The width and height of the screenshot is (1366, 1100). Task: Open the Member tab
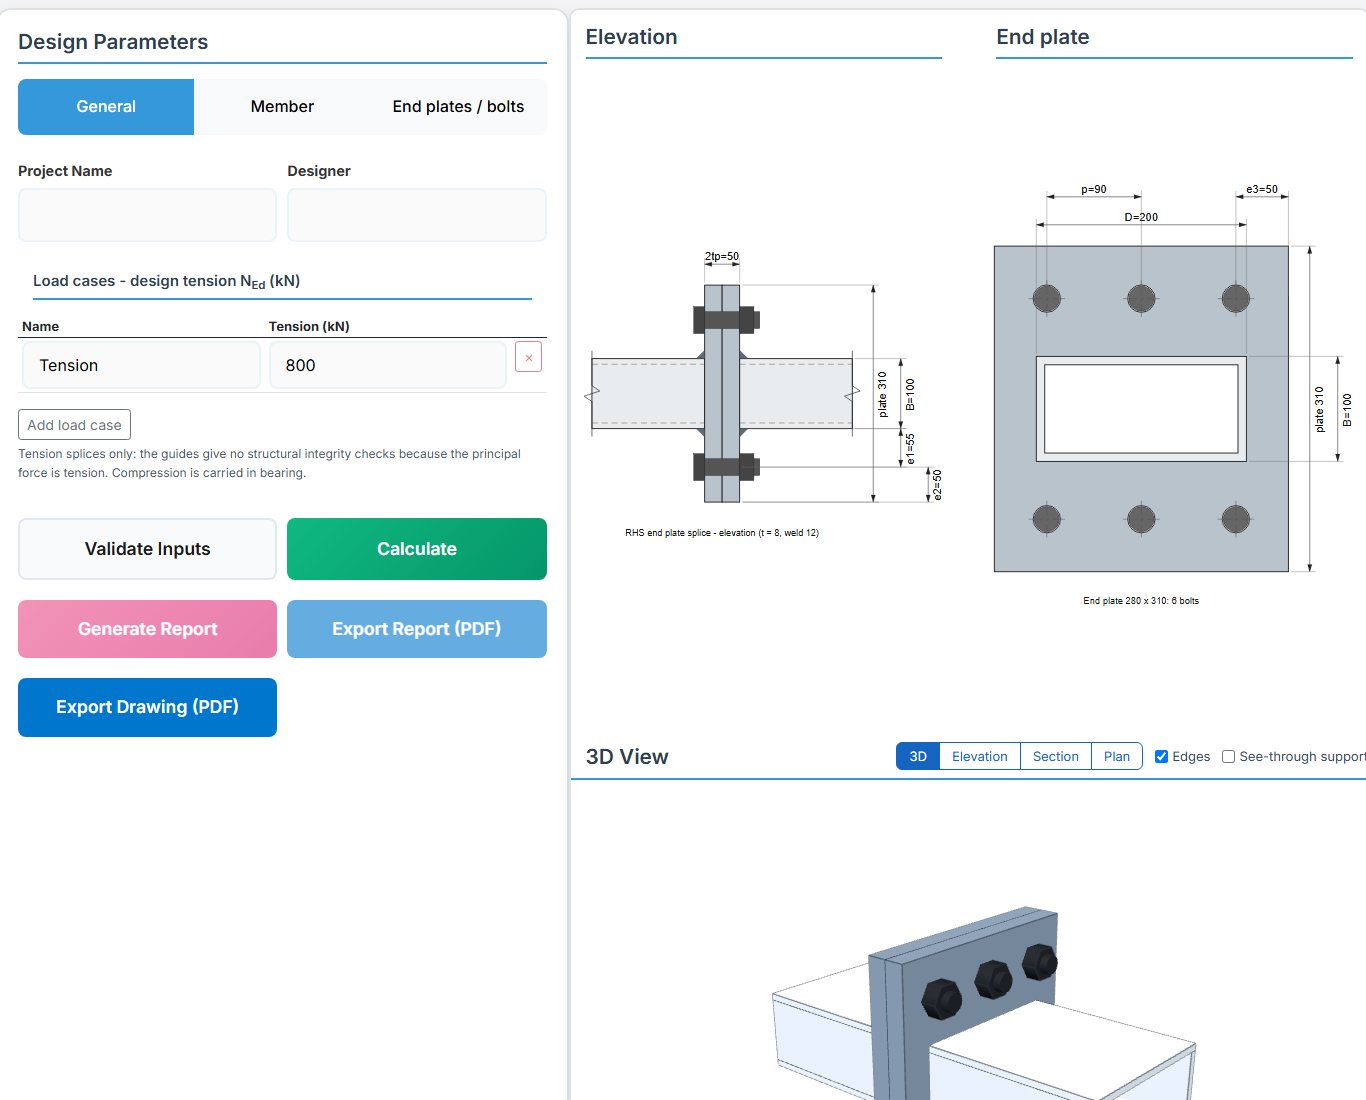click(282, 107)
